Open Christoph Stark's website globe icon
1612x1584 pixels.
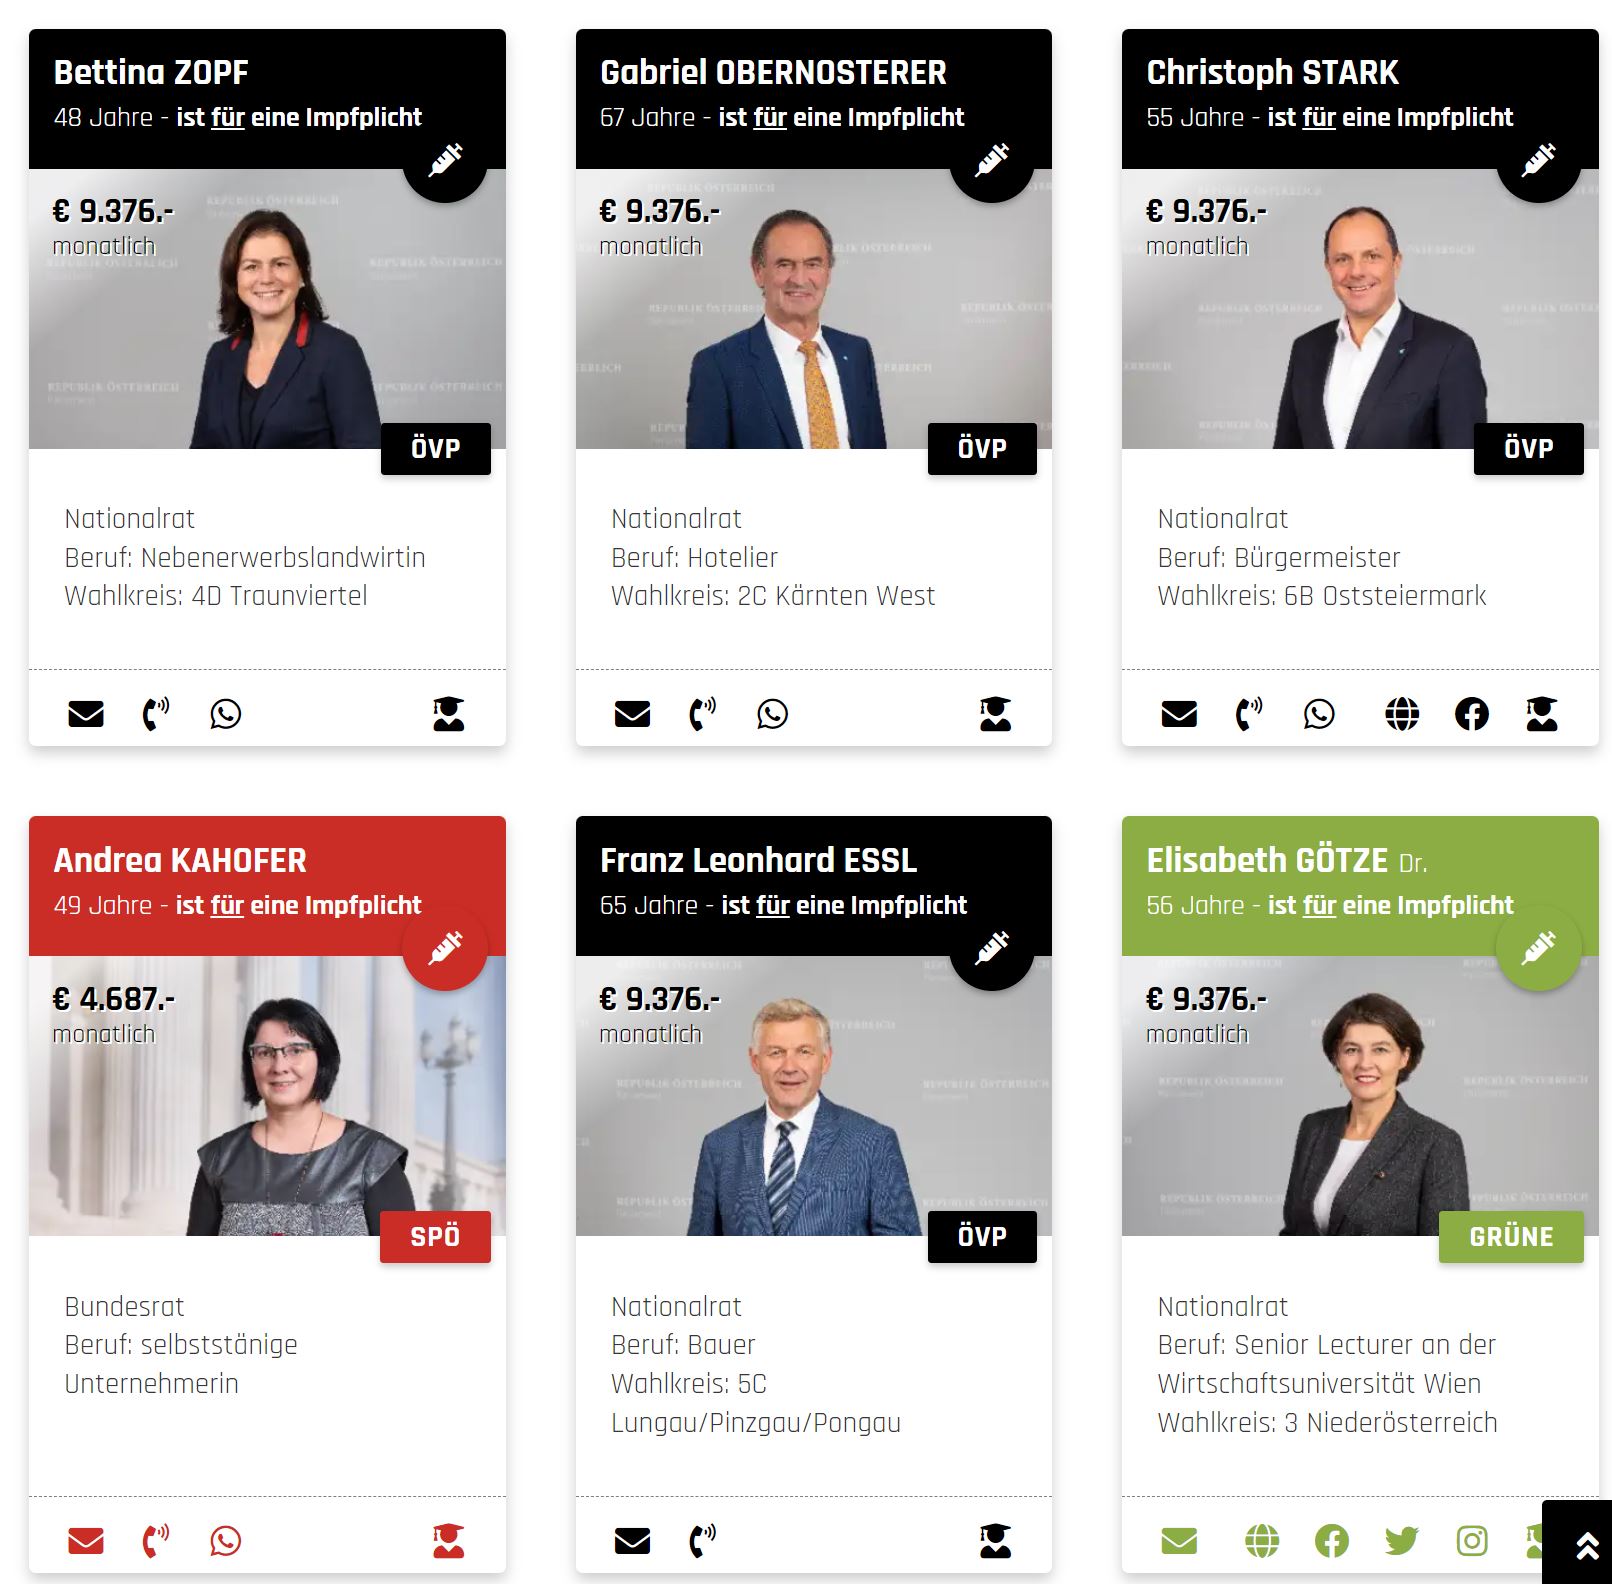[x=1402, y=714]
